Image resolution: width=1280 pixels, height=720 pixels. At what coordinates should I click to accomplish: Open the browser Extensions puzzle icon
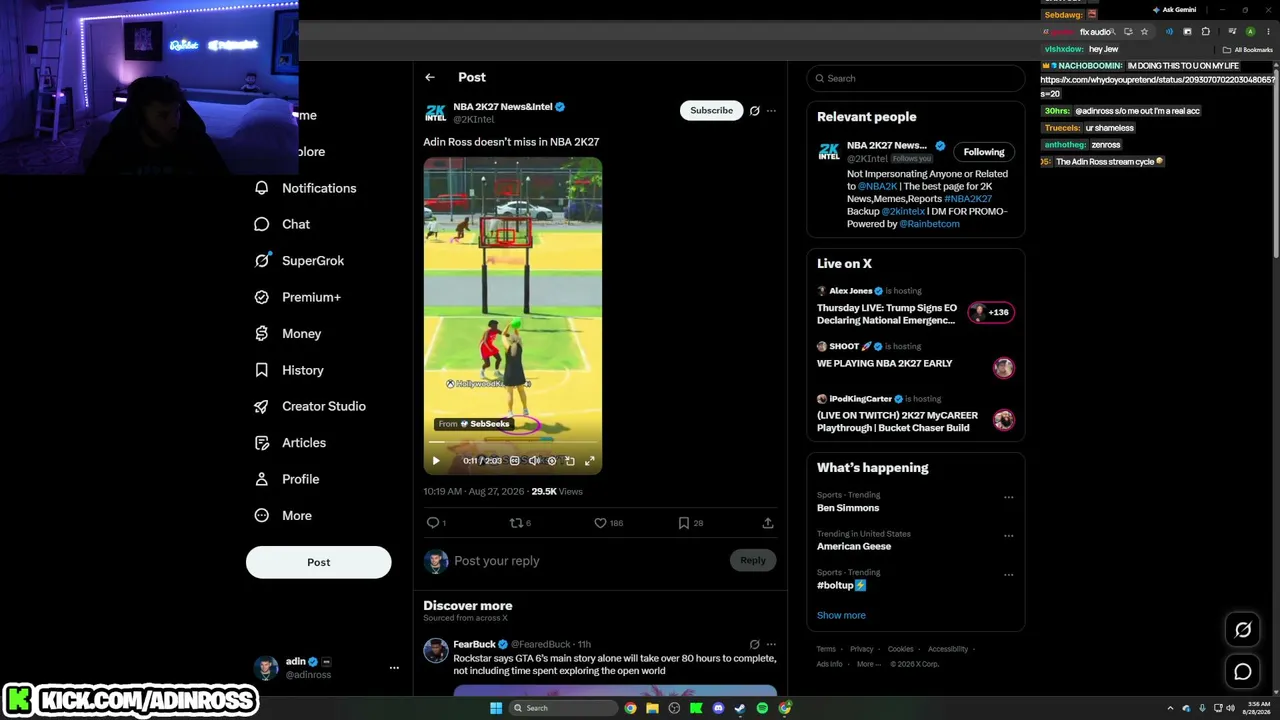click(x=1206, y=32)
